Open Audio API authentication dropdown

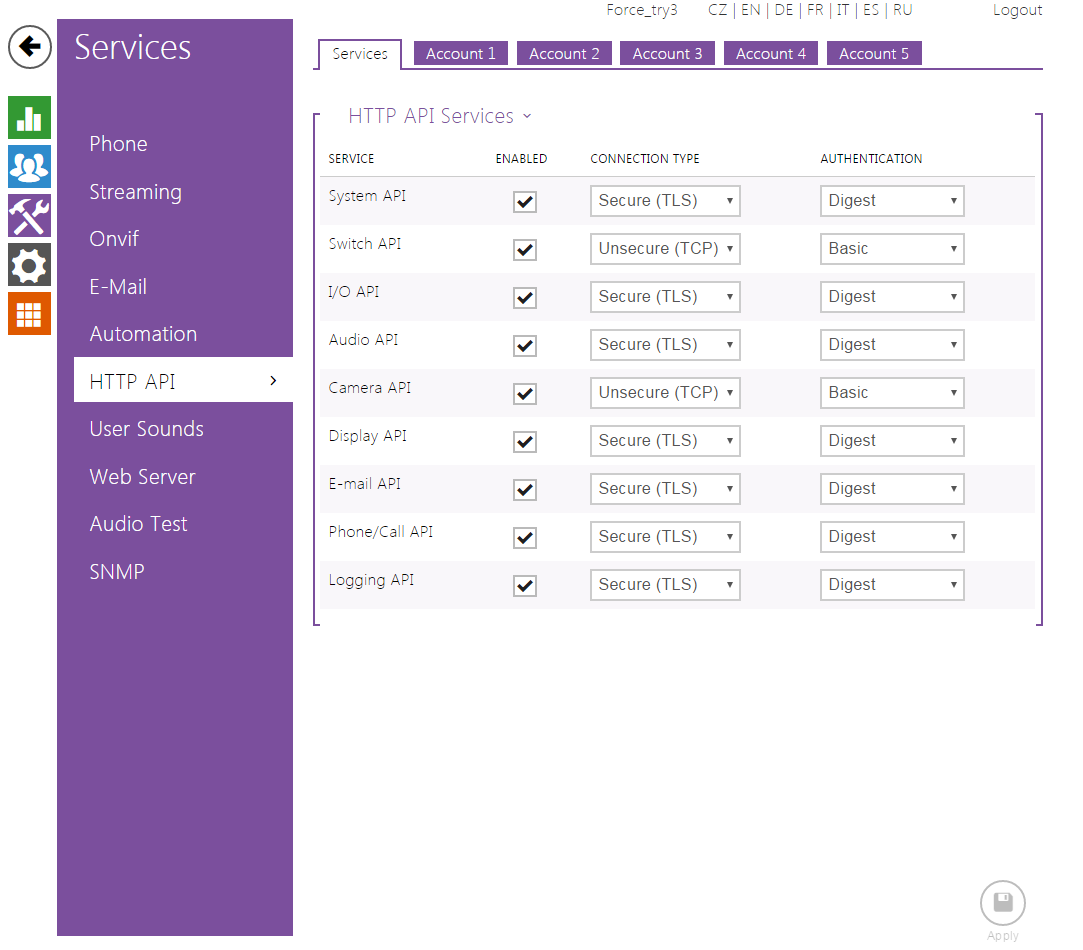(x=892, y=345)
